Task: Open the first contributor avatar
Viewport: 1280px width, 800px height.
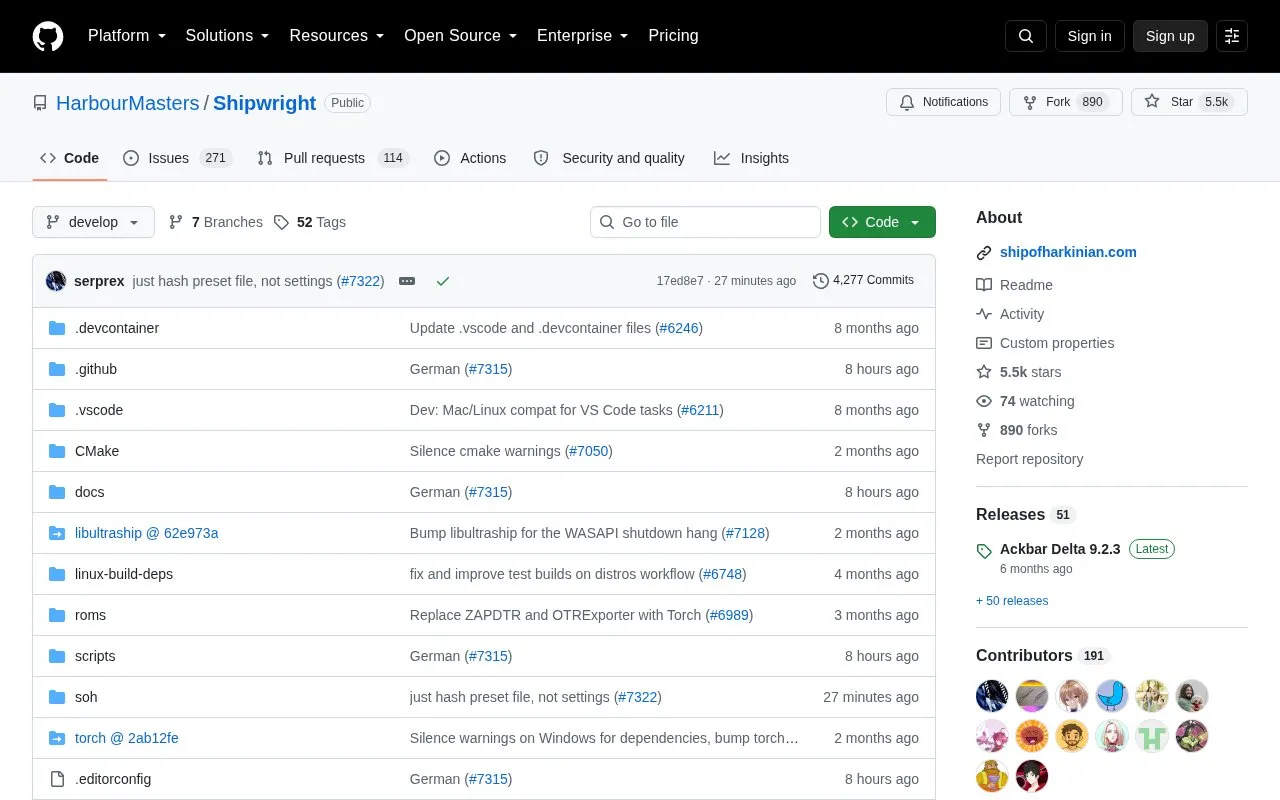Action: click(x=992, y=696)
